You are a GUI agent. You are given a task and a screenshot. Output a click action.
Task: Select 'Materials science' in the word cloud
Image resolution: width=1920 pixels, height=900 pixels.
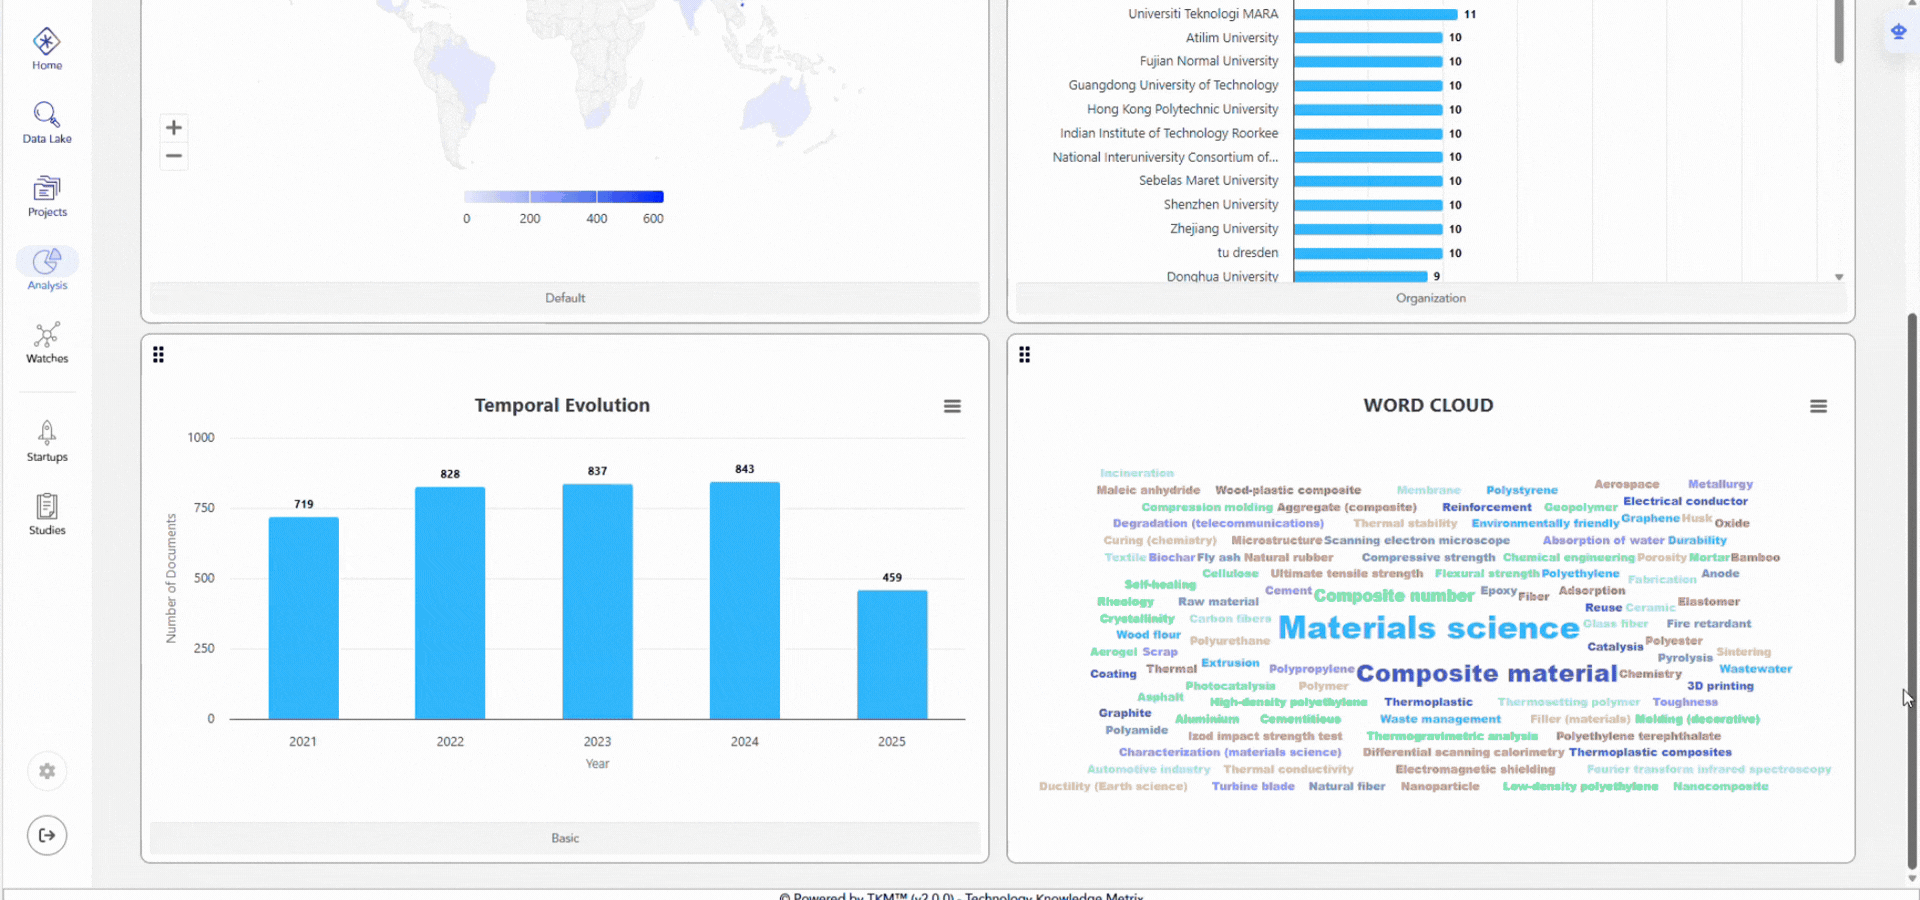[1428, 628]
